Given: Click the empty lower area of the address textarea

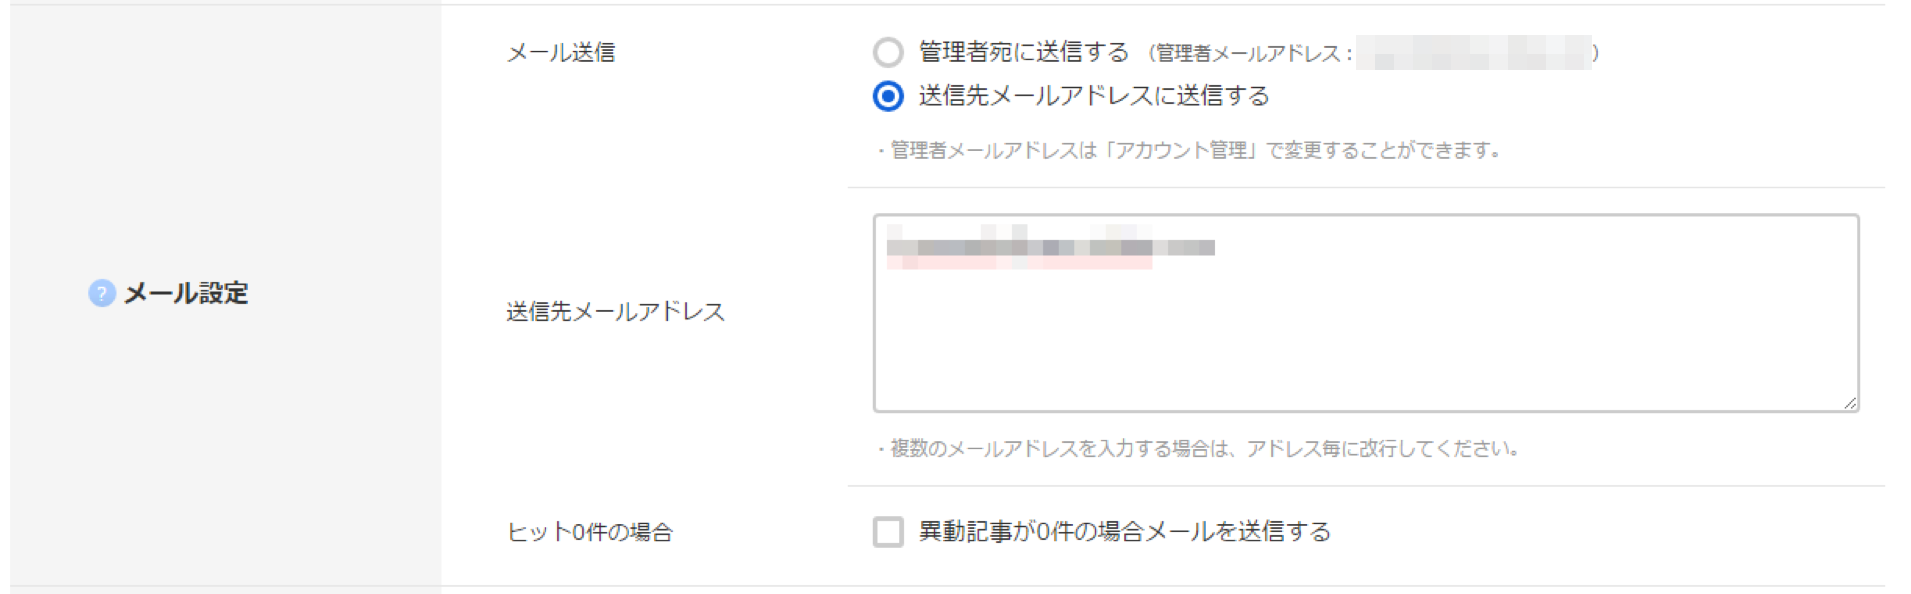Looking at the screenshot, I should point(1365,345).
